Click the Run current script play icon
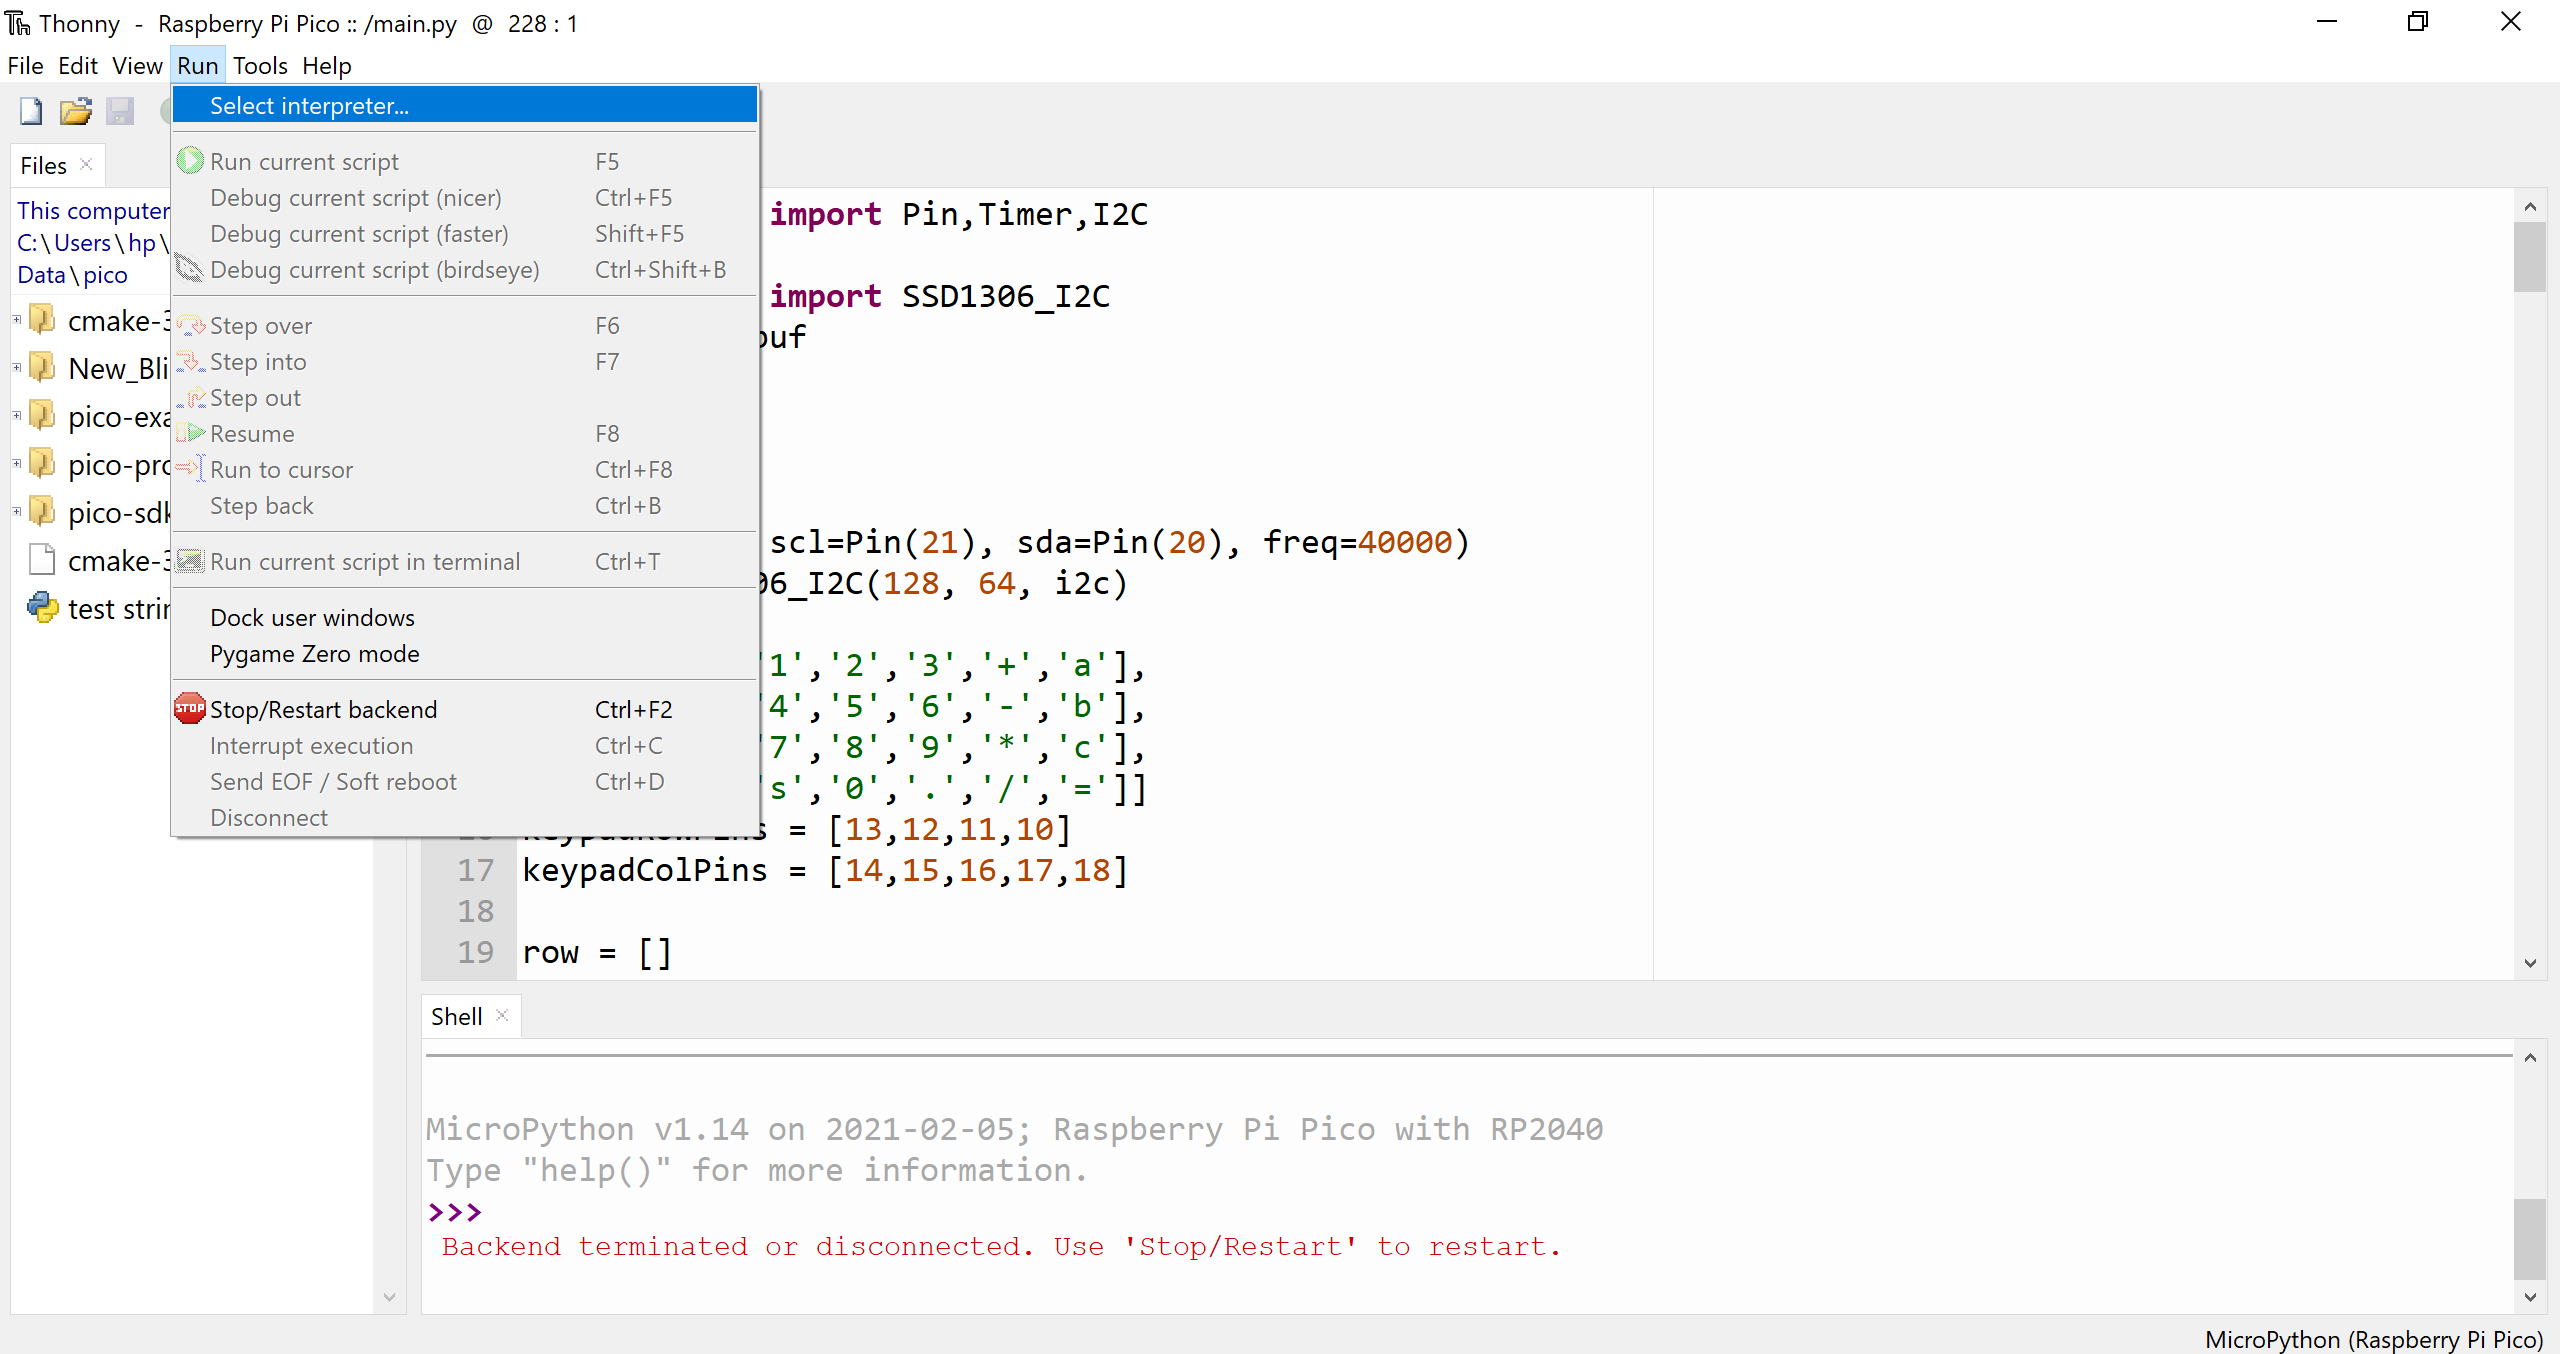The width and height of the screenshot is (2560, 1354). [190, 160]
